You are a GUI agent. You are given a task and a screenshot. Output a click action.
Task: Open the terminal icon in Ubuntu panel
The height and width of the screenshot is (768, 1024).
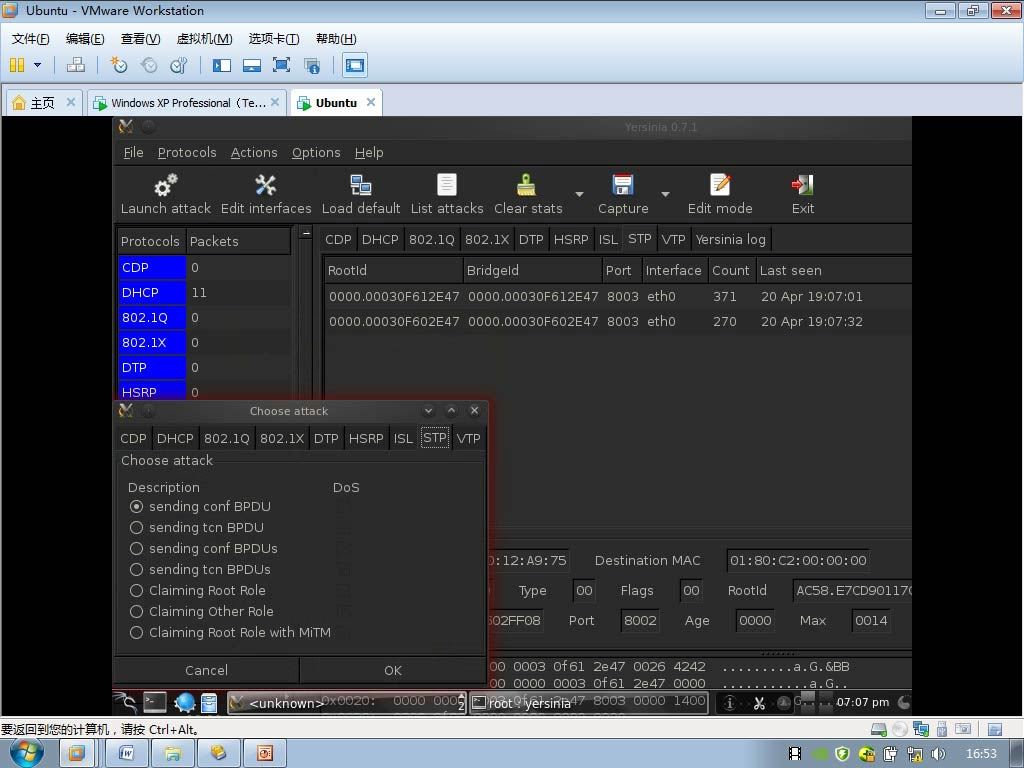click(x=155, y=702)
